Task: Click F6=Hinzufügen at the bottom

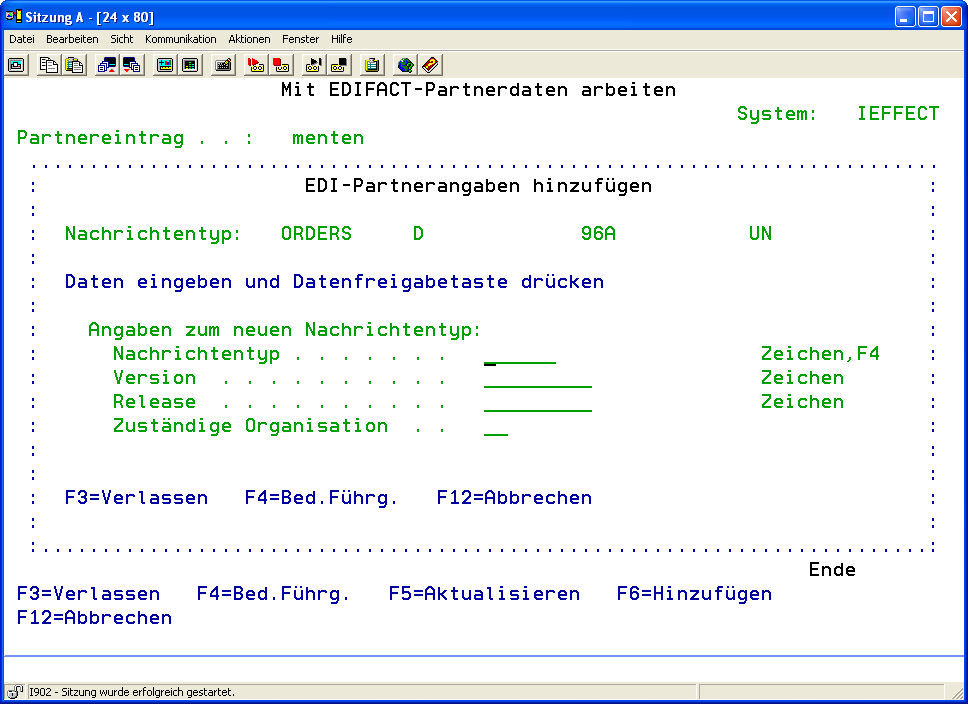Action: click(x=694, y=594)
